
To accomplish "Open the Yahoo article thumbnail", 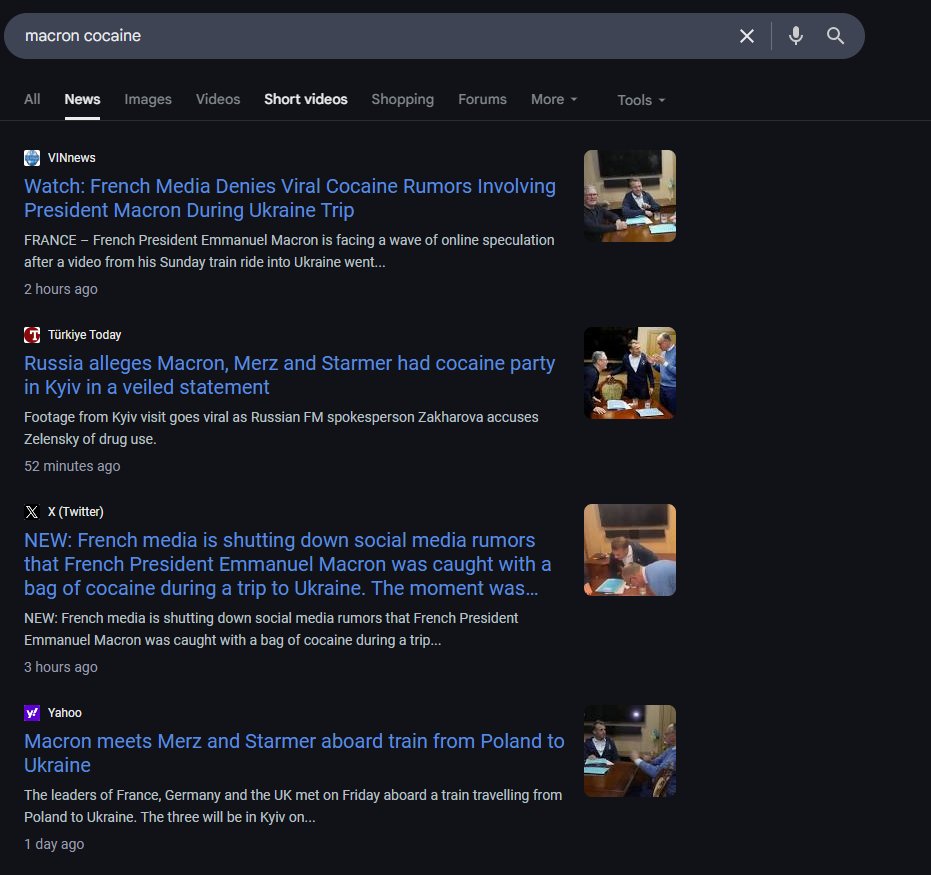I will click(x=629, y=750).
